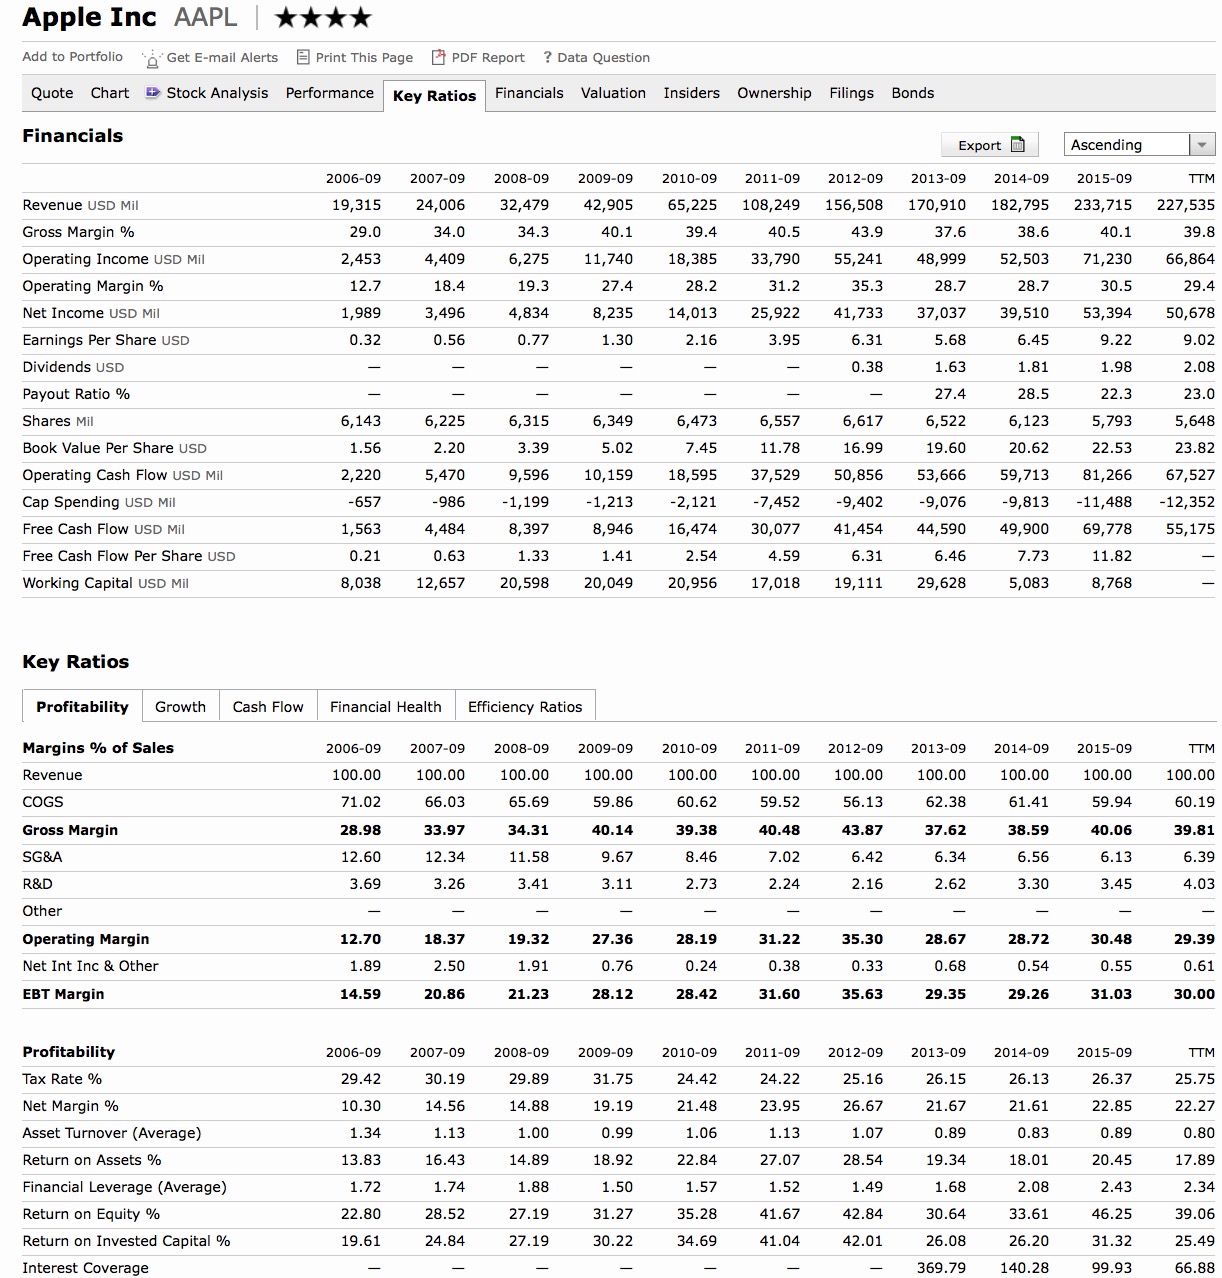Click the Gross Margin % row label

click(79, 232)
